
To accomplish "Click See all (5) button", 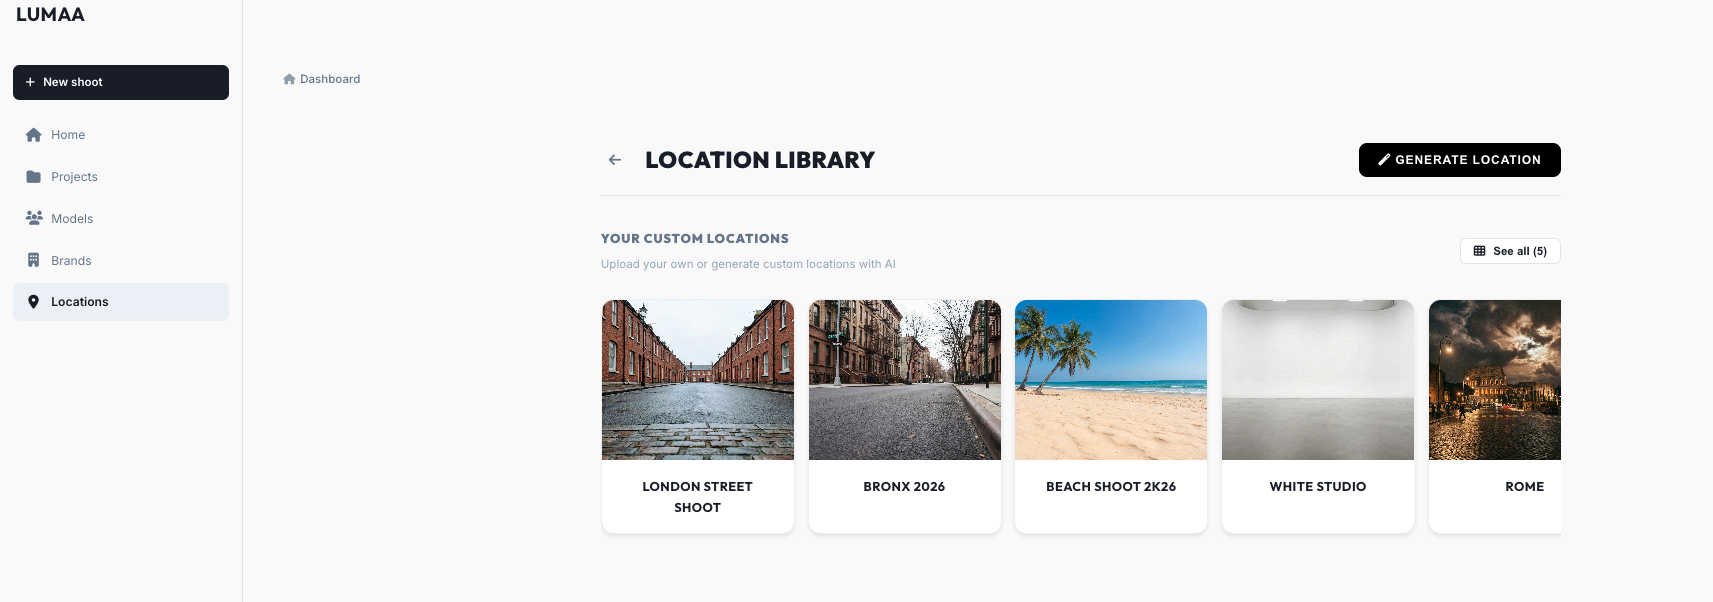I will point(1510,251).
